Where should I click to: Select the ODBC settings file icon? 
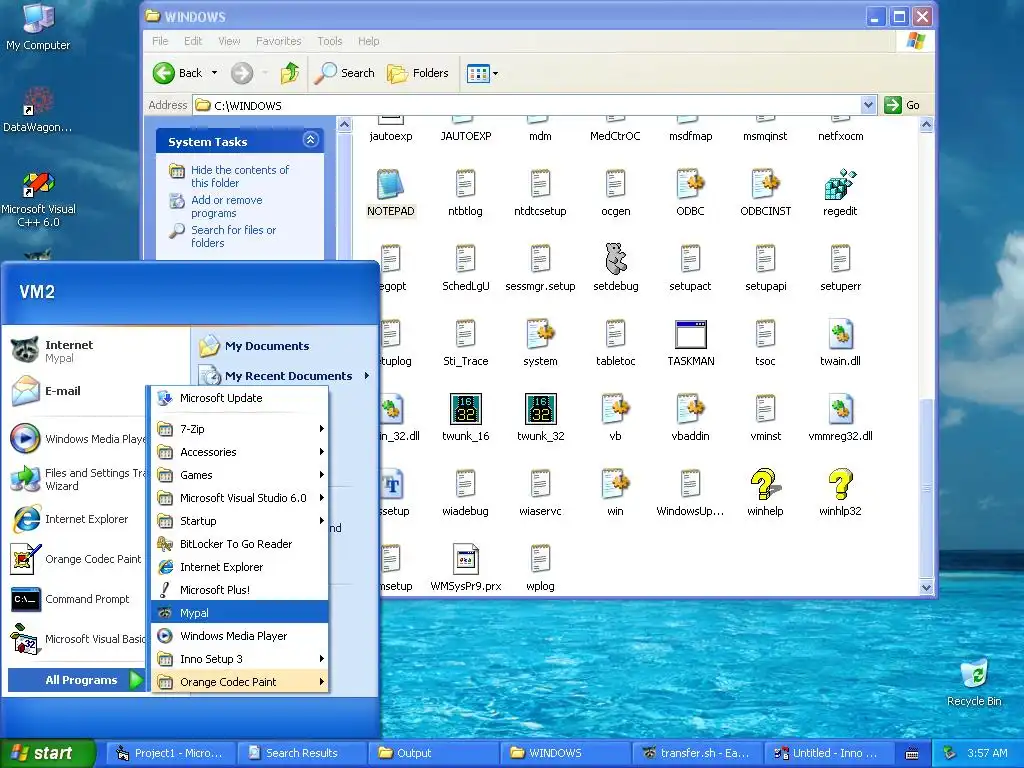coord(690,185)
